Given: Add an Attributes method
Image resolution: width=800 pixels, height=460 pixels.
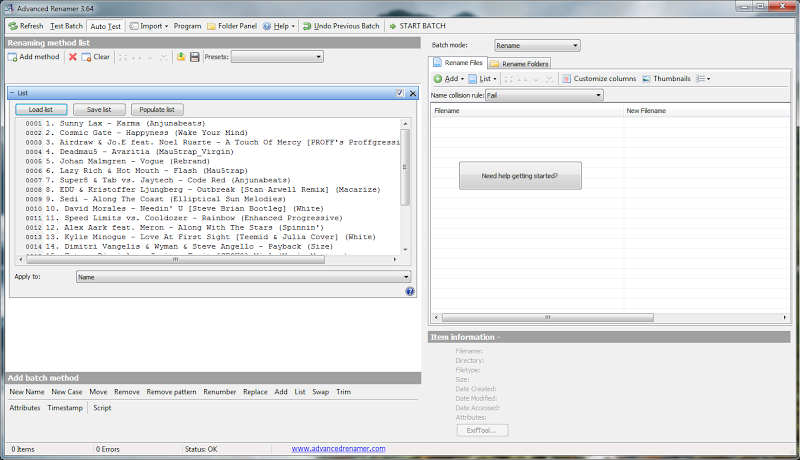Looking at the screenshot, I should pos(25,407).
